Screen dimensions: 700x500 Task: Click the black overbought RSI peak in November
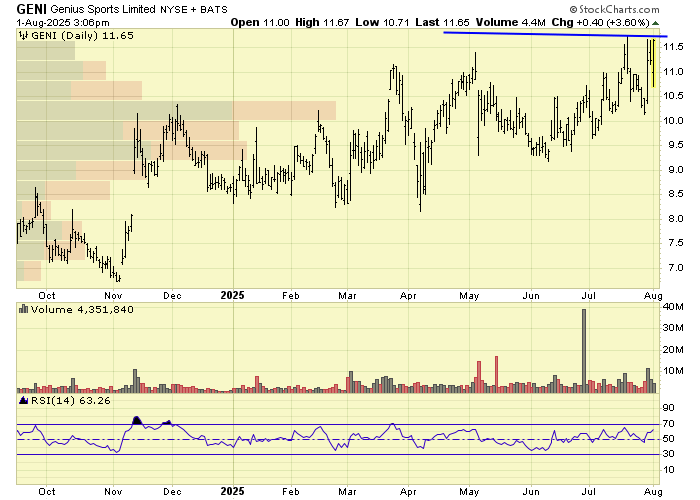click(x=137, y=420)
